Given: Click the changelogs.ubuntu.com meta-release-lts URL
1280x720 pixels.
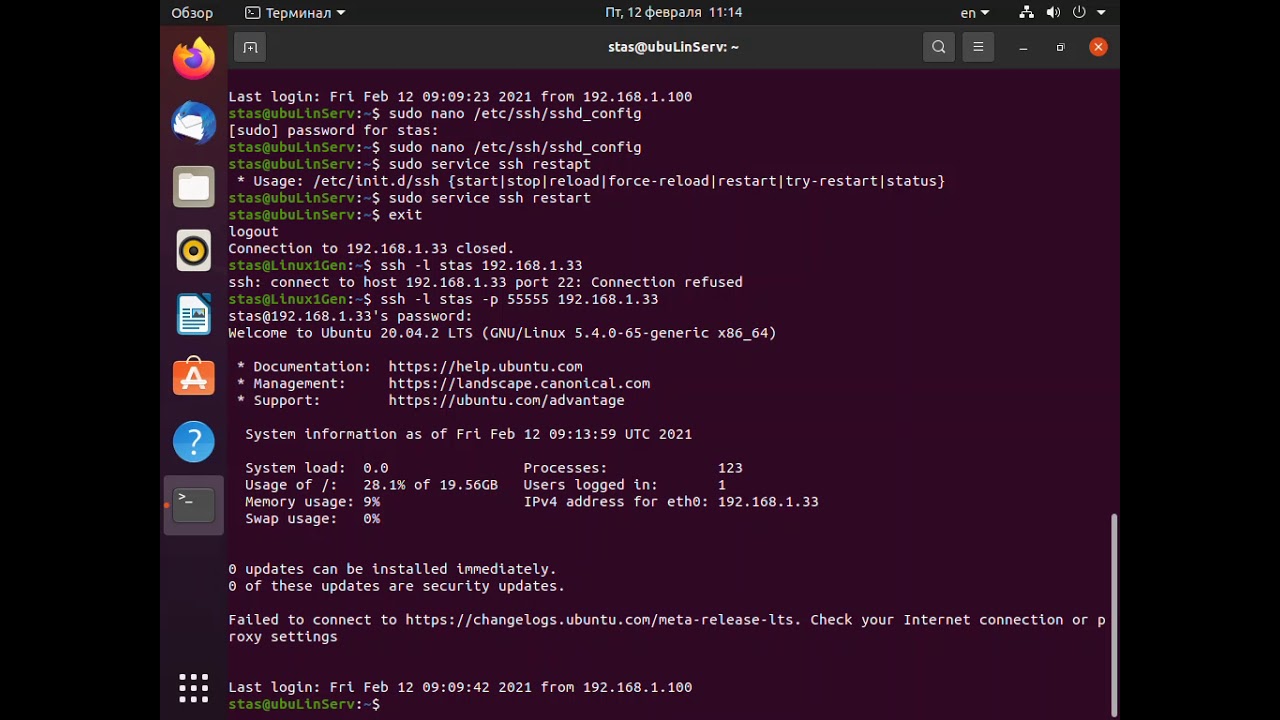Looking at the screenshot, I should pyautogui.click(x=603, y=620).
